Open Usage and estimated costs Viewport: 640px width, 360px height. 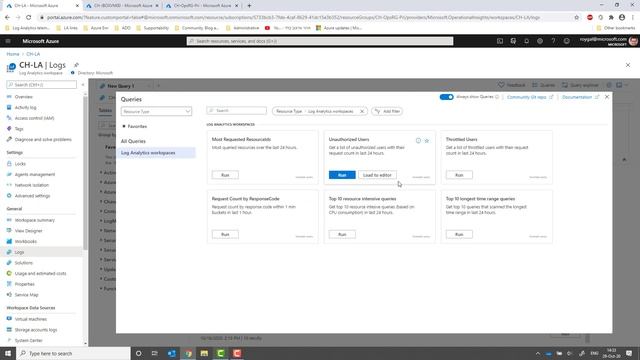40,273
